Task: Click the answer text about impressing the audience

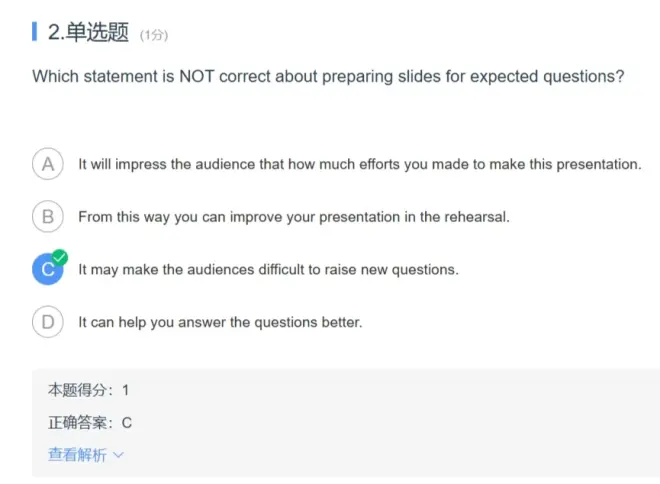Action: (359, 164)
